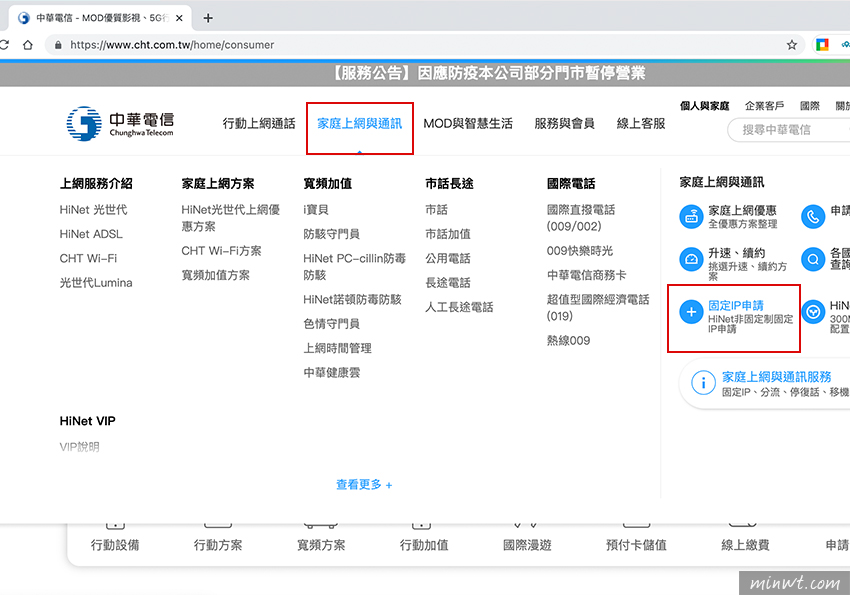Screen dimensions: 850x595
Task: Click the magnifier icon beside 升速、續約
Action: tap(813, 259)
